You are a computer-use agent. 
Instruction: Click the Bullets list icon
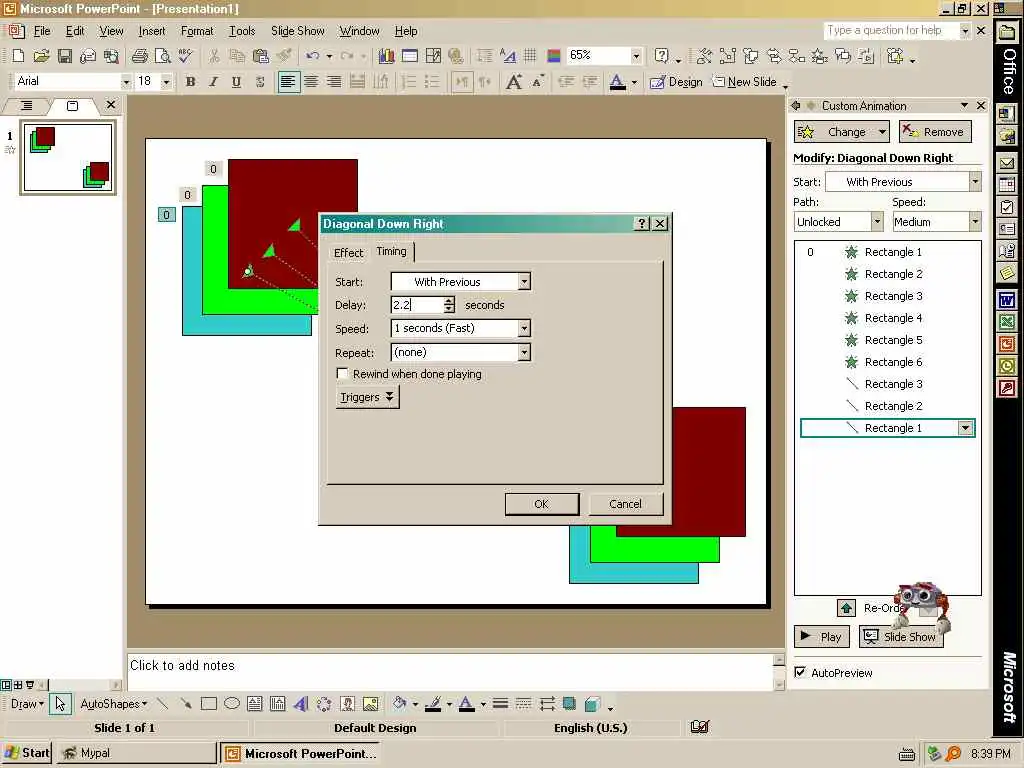(x=432, y=82)
